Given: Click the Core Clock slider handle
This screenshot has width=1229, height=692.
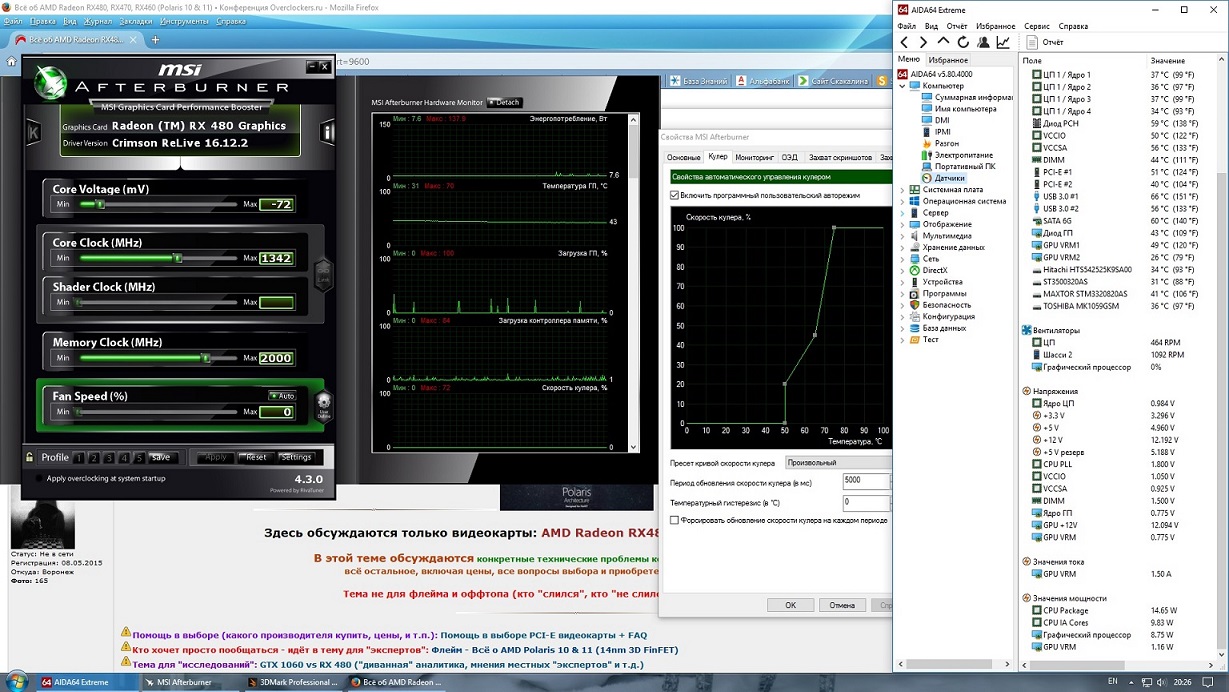Looking at the screenshot, I should coord(178,258).
